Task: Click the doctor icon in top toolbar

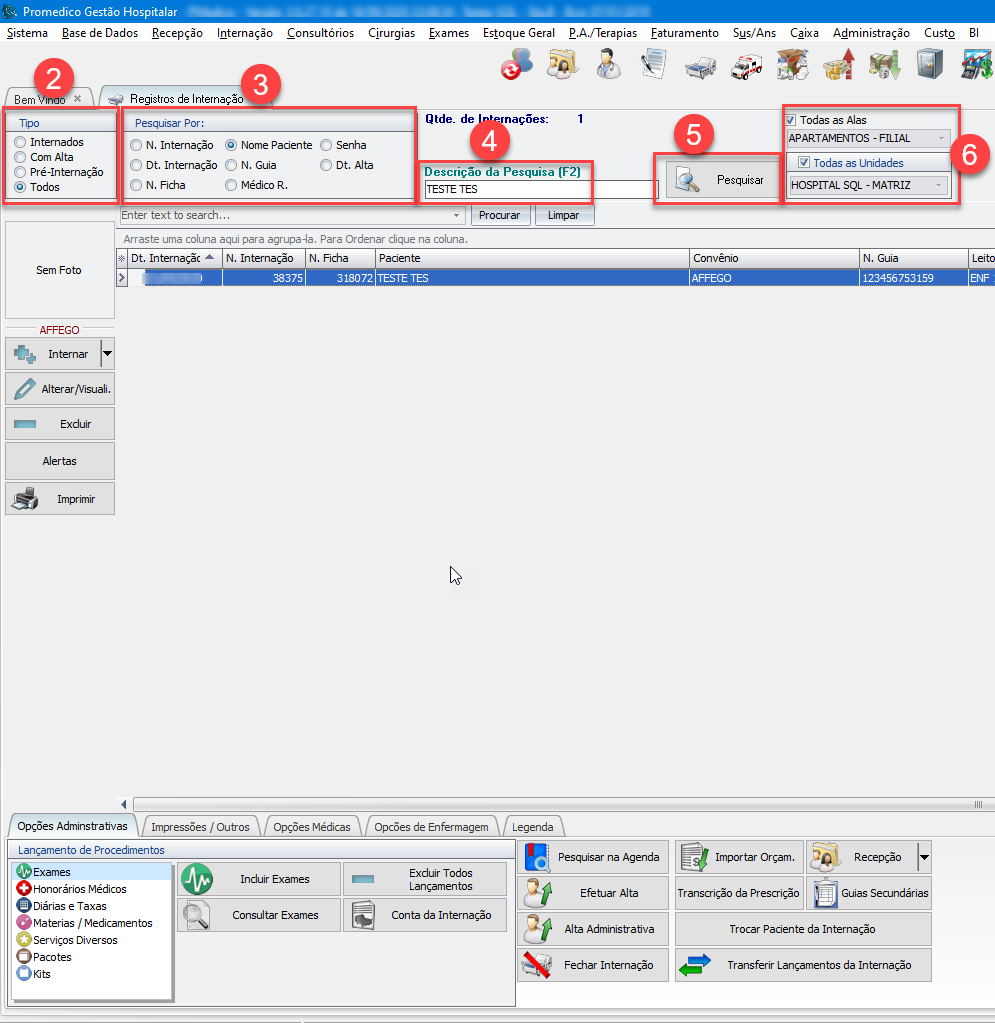Action: tap(607, 65)
